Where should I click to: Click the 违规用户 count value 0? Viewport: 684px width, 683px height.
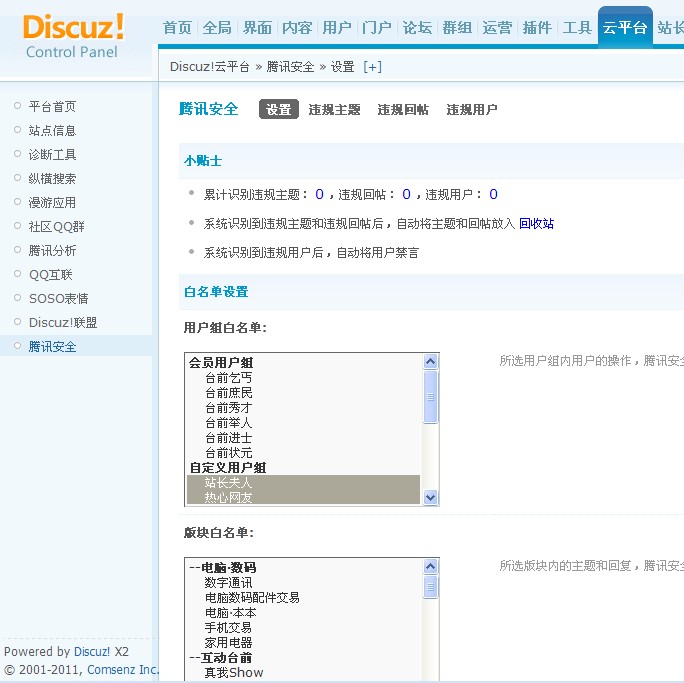tap(493, 194)
